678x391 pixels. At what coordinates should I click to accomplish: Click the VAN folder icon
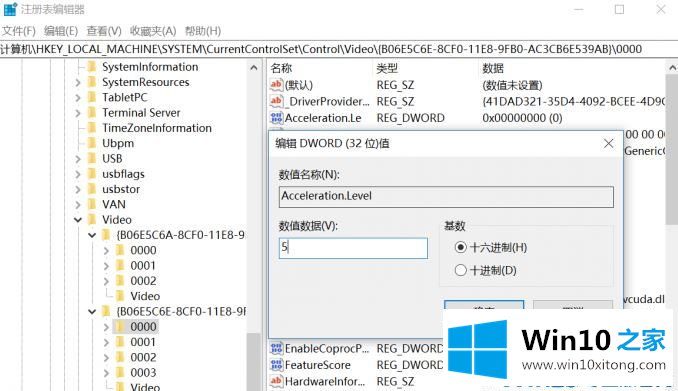(92, 204)
